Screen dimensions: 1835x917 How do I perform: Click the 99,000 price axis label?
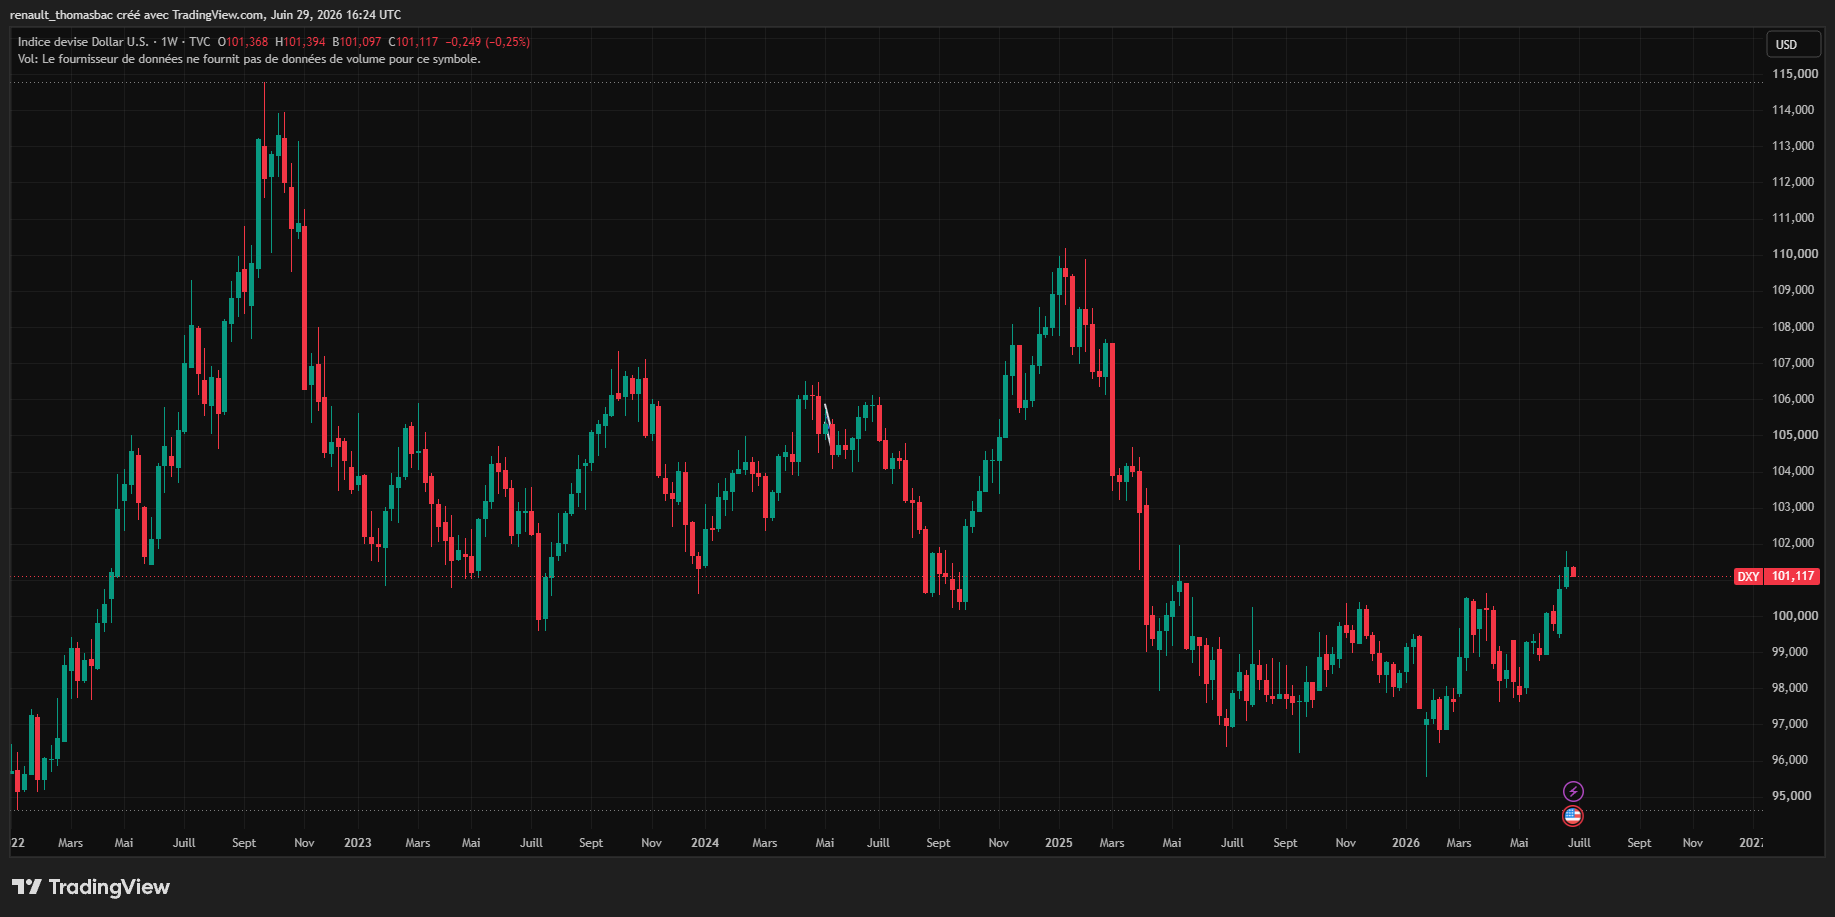tap(1790, 652)
